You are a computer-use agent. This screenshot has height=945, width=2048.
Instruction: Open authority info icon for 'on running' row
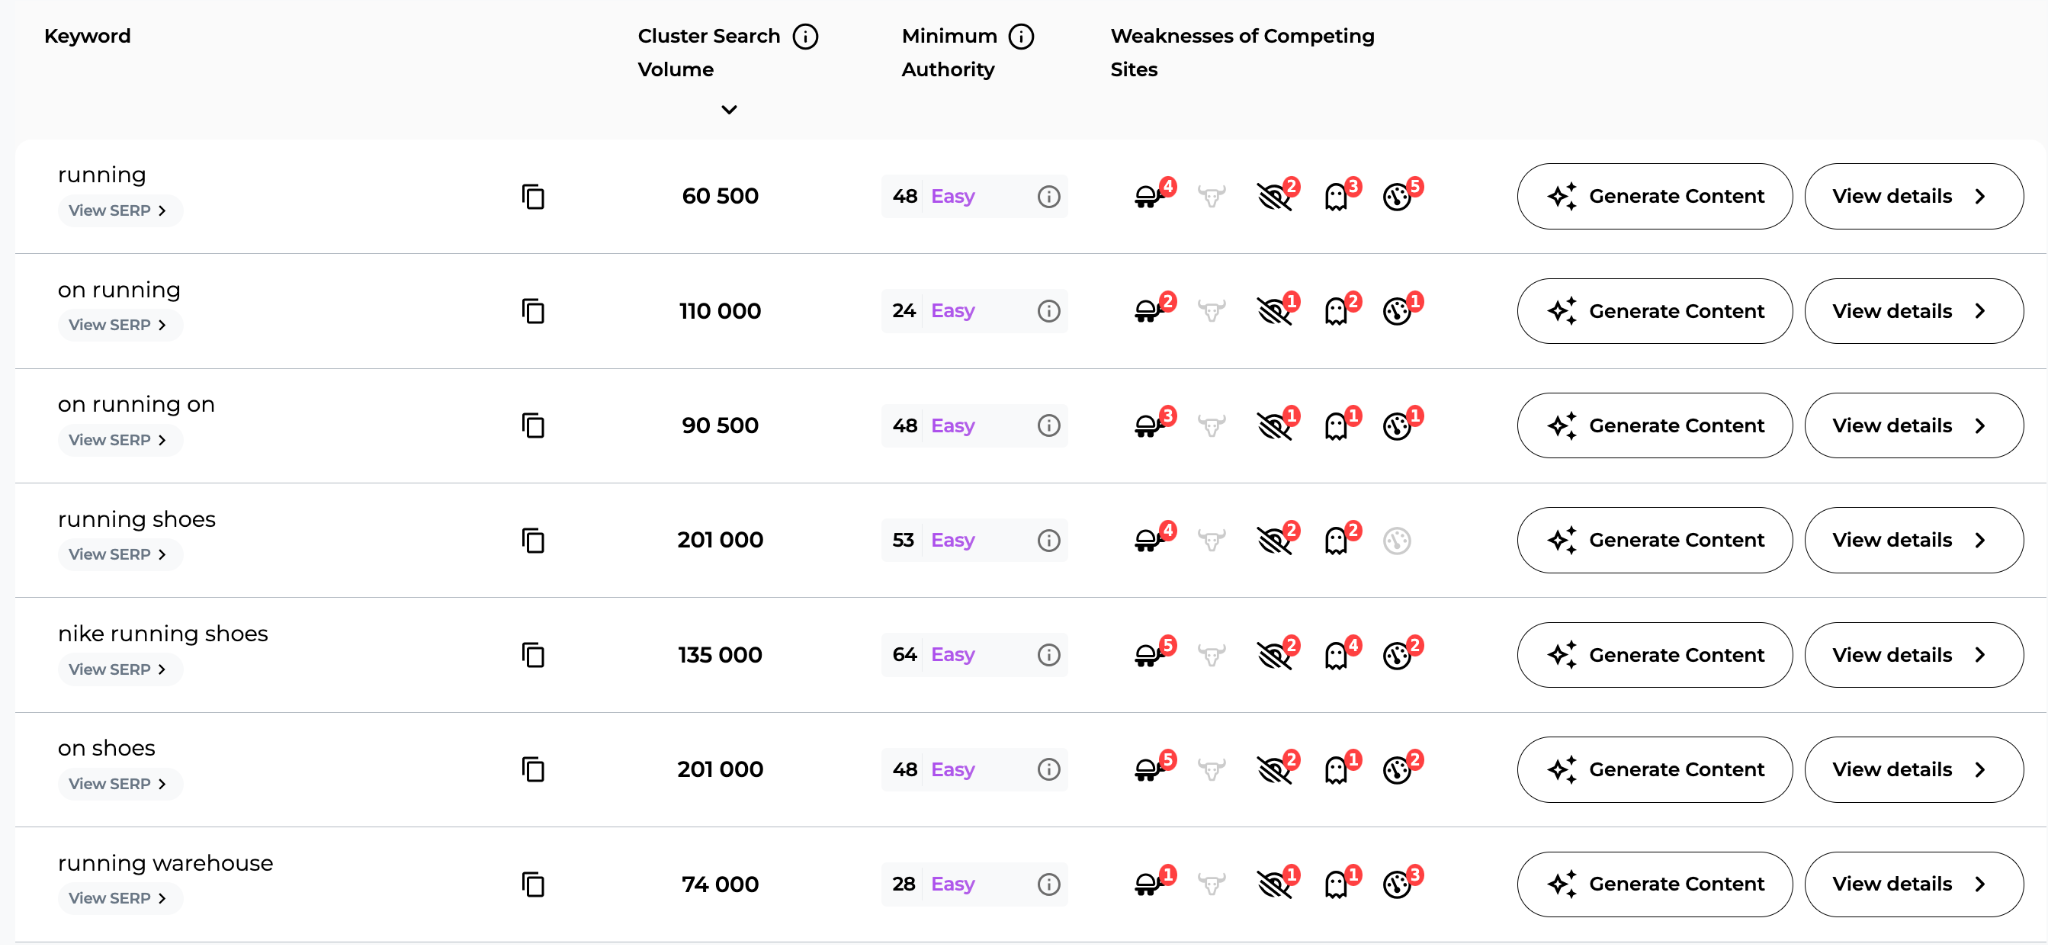tap(1048, 311)
